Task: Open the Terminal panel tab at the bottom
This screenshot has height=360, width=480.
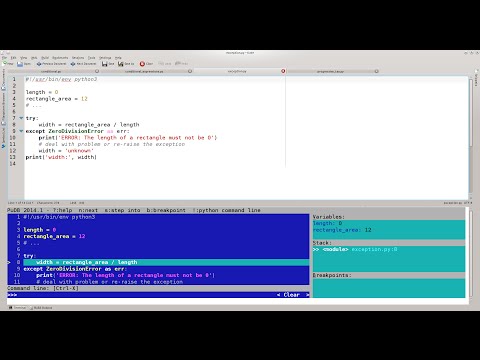Action: (x=17, y=308)
